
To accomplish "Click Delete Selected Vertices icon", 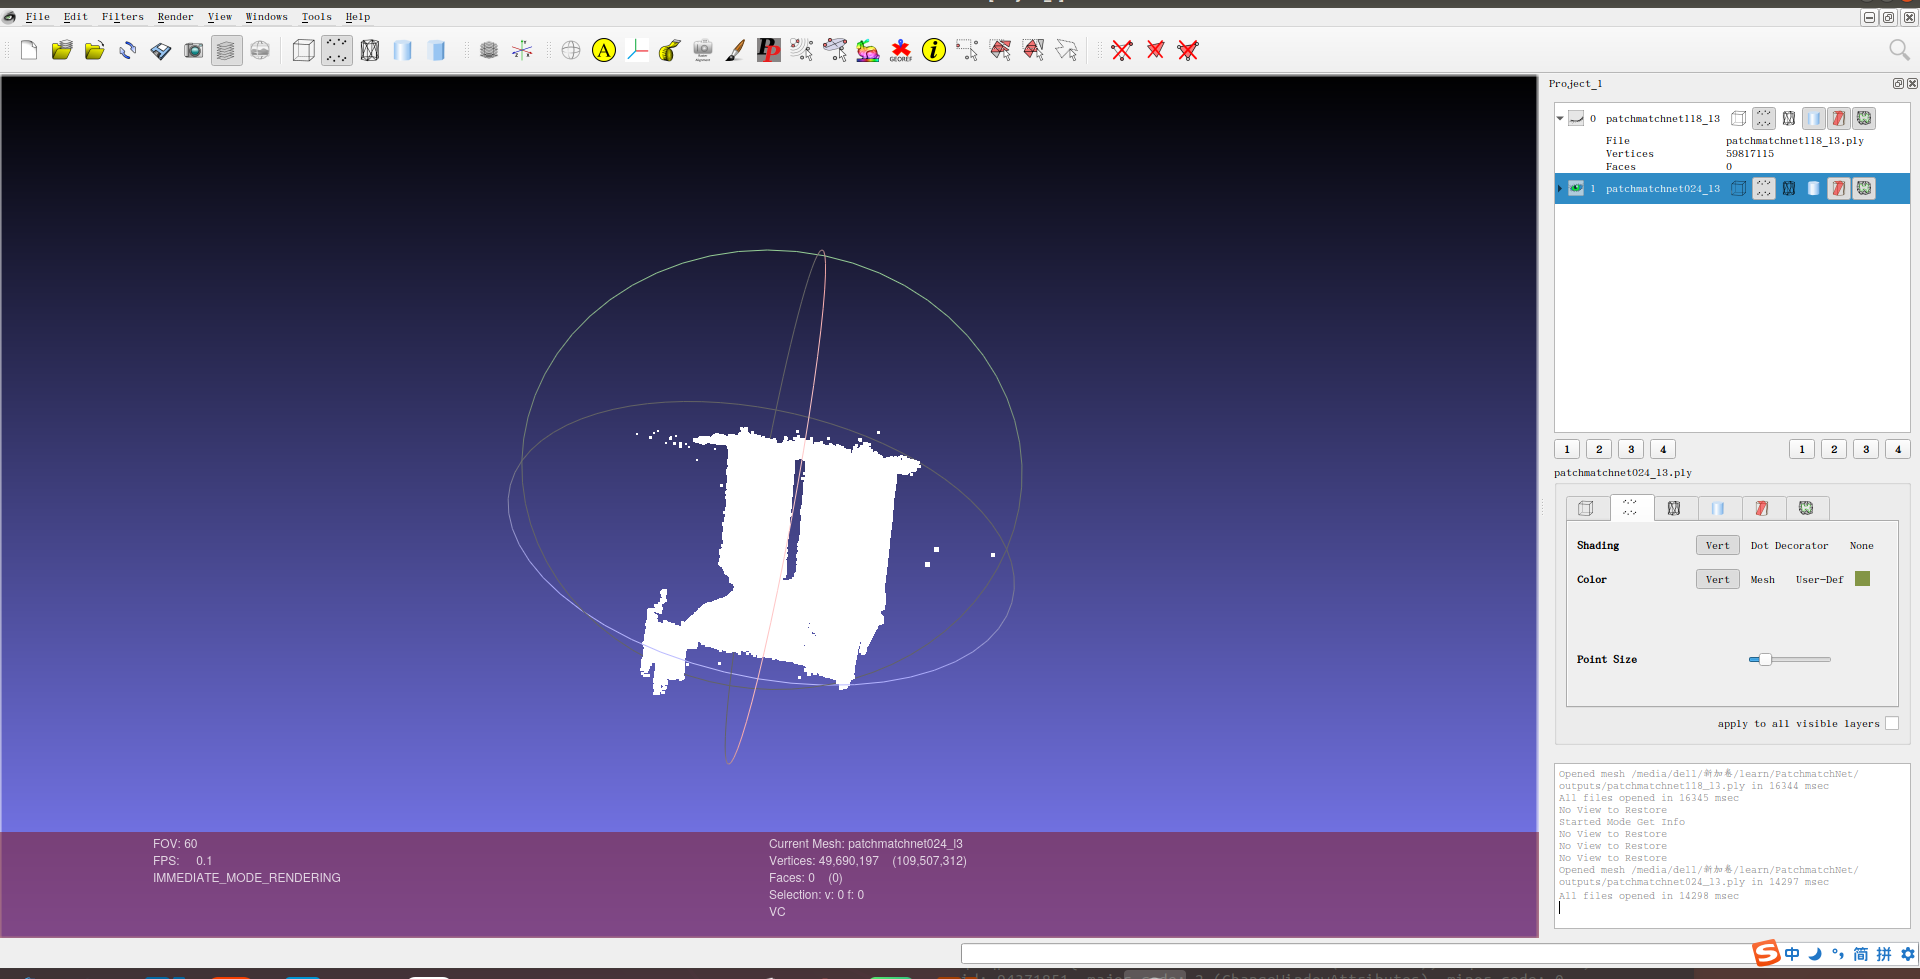I will point(1122,50).
